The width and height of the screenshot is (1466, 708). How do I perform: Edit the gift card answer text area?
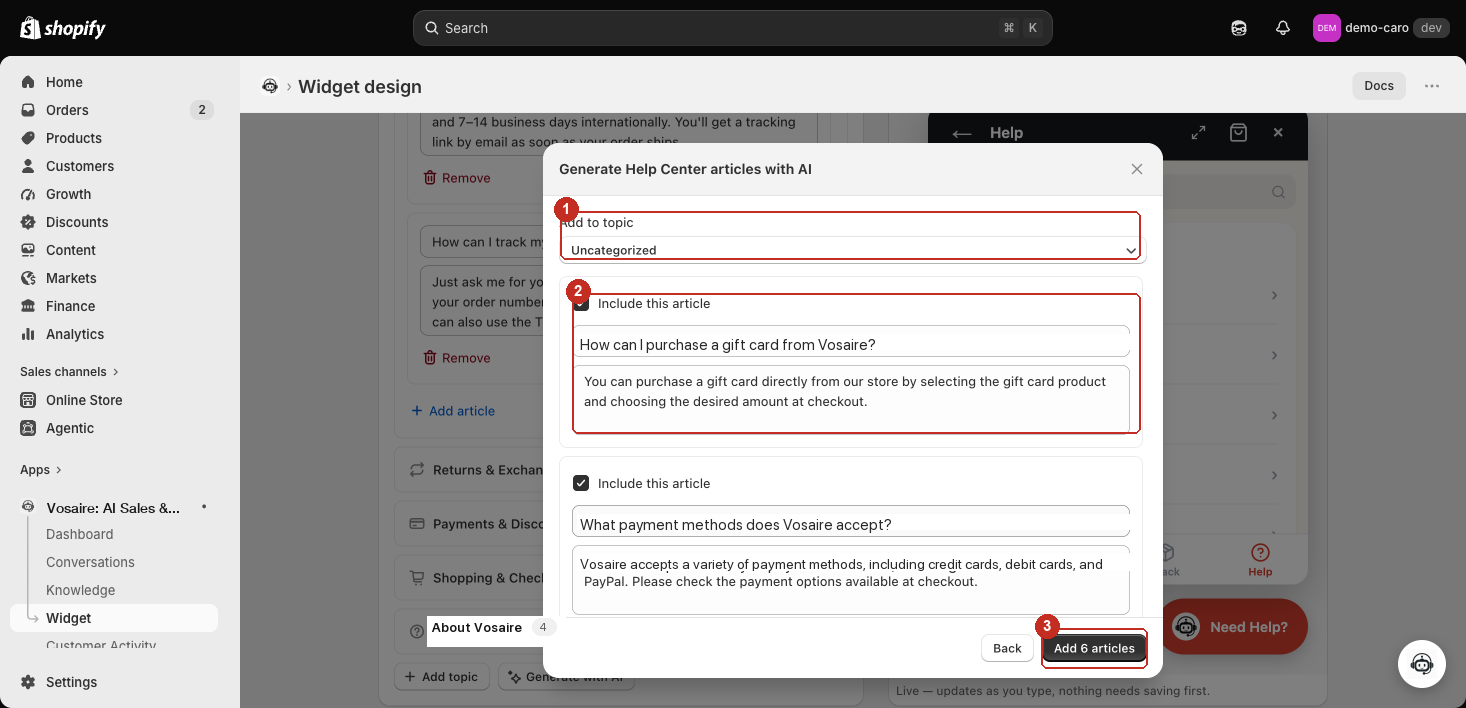851,399
